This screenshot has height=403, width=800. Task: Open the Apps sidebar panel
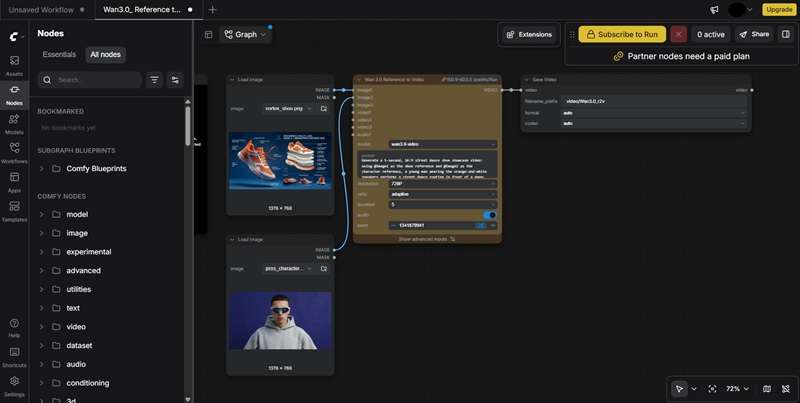14,182
